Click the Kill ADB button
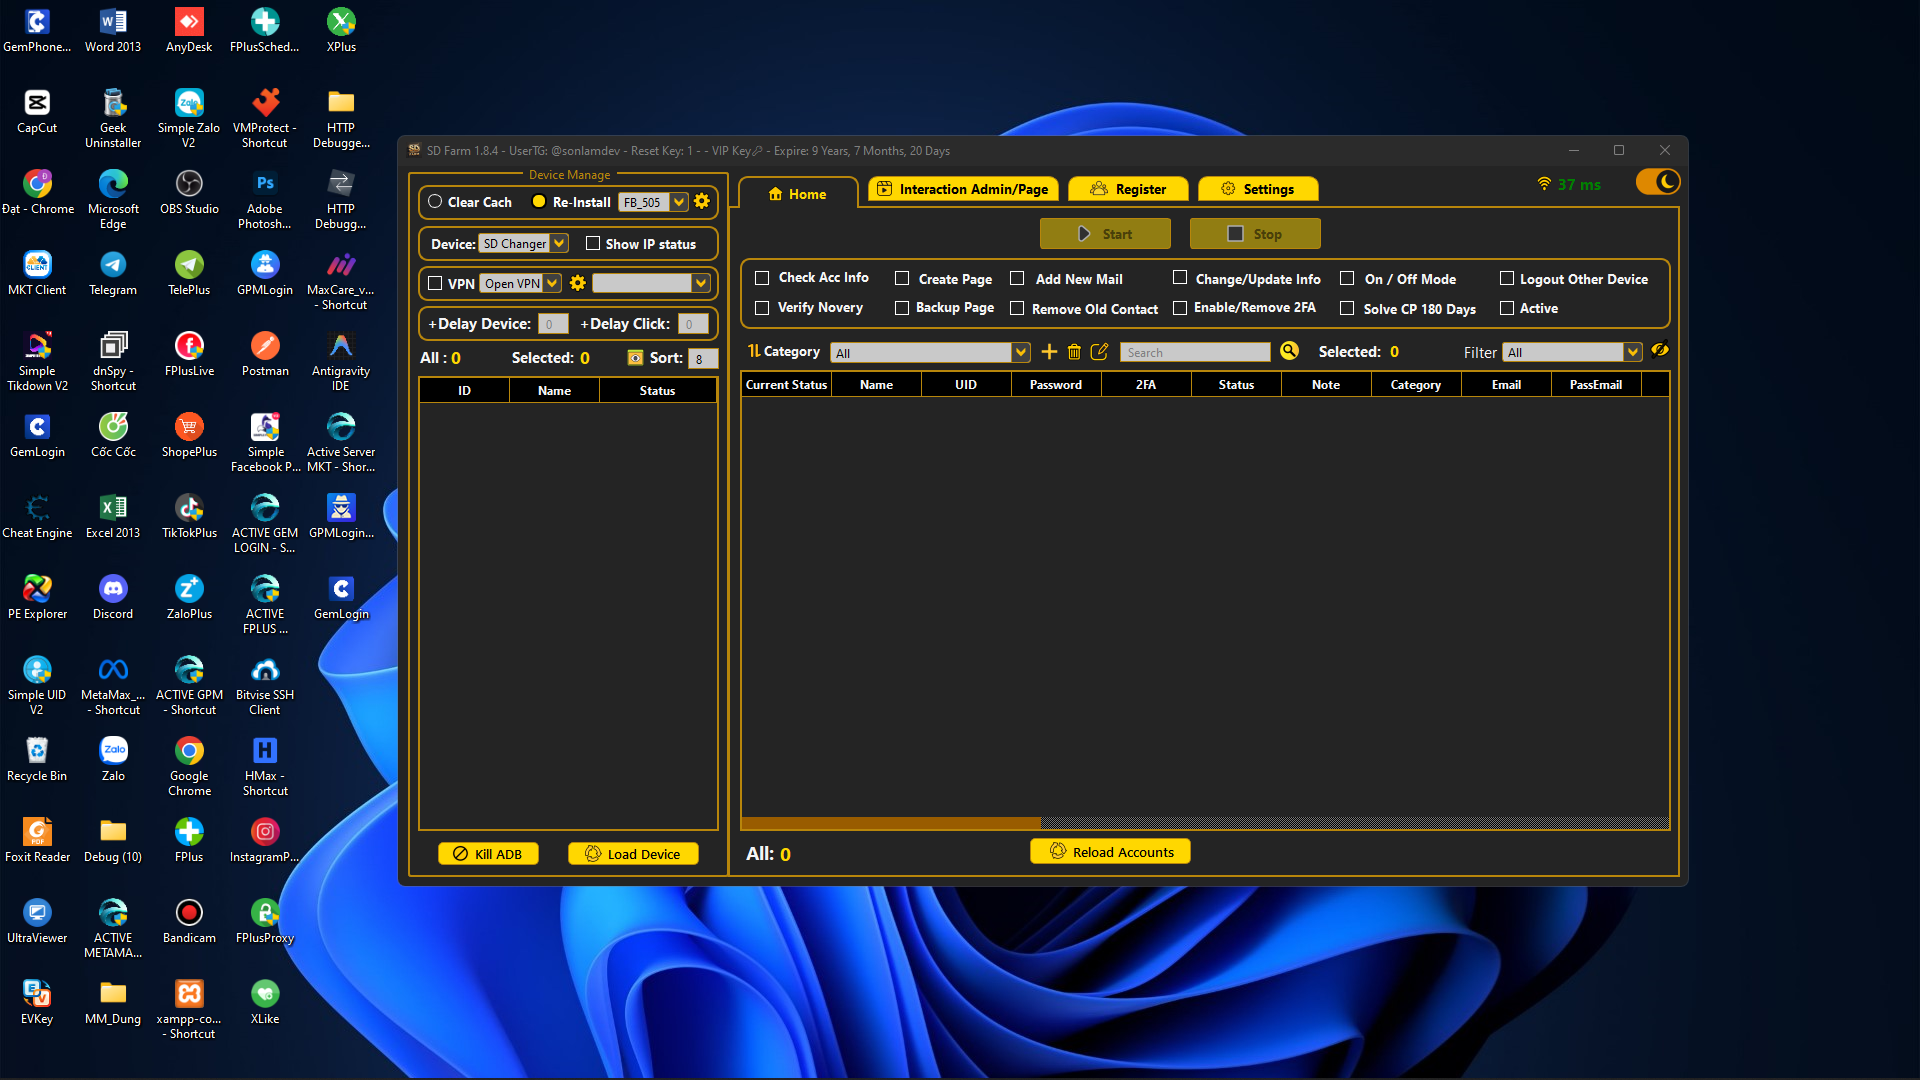This screenshot has width=1920, height=1080. tap(488, 854)
